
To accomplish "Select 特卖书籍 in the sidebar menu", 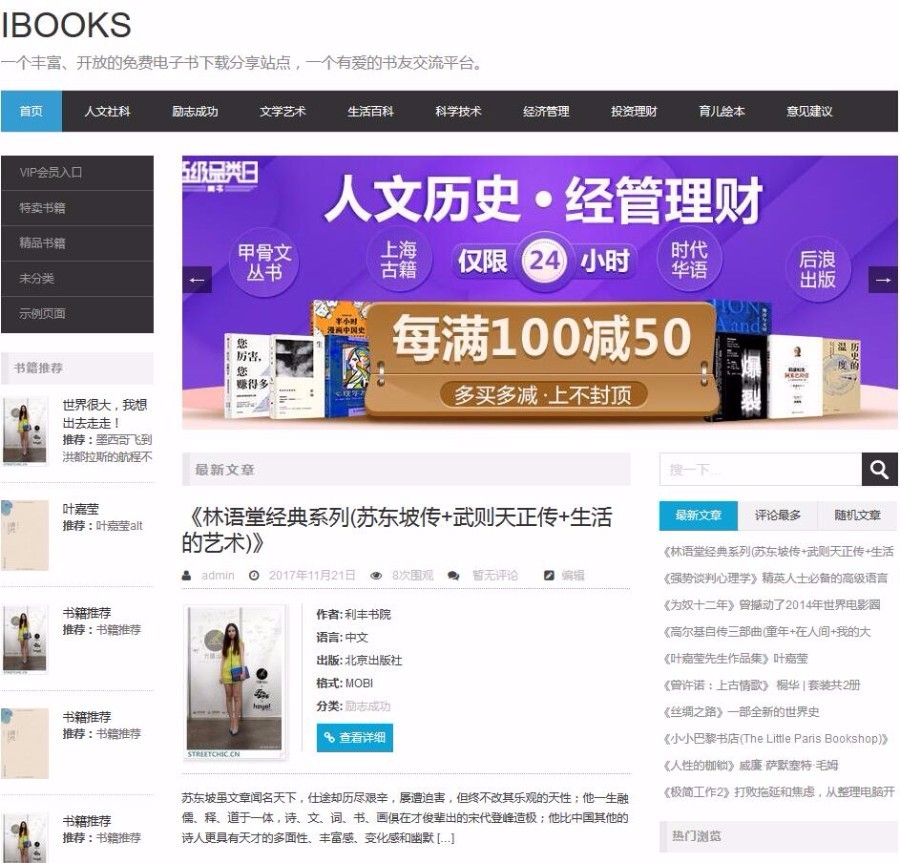I will pos(77,208).
